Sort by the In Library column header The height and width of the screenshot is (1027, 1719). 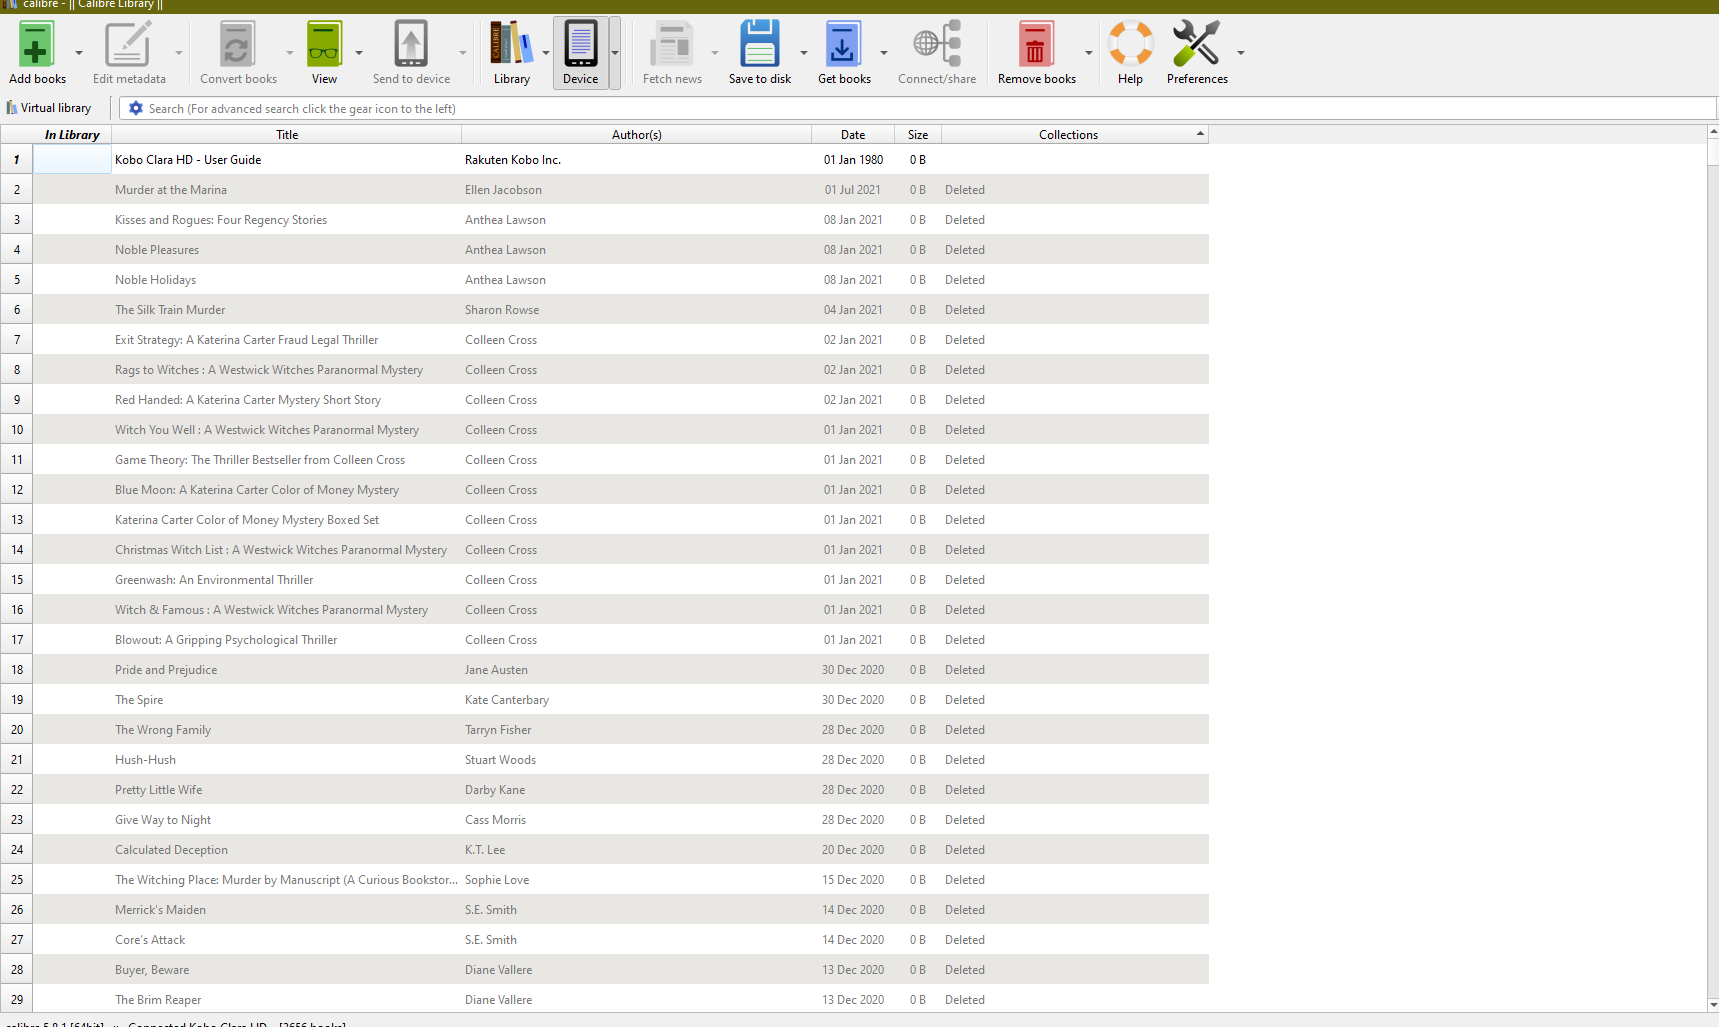click(x=72, y=134)
